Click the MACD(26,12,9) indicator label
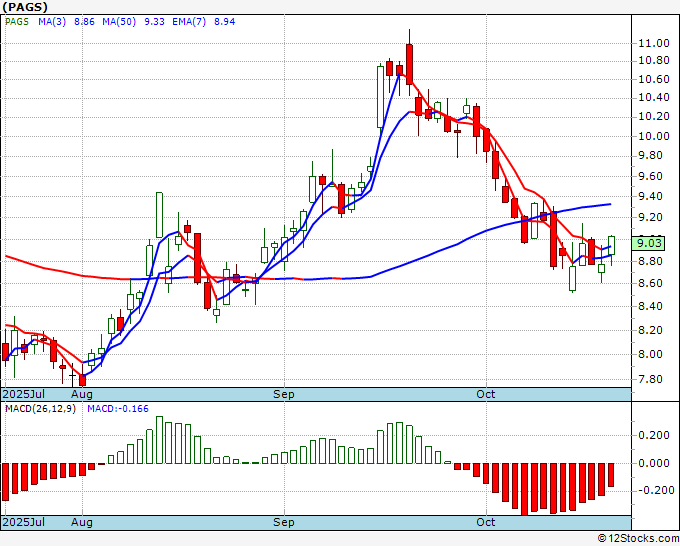The image size is (680, 546). 40,409
